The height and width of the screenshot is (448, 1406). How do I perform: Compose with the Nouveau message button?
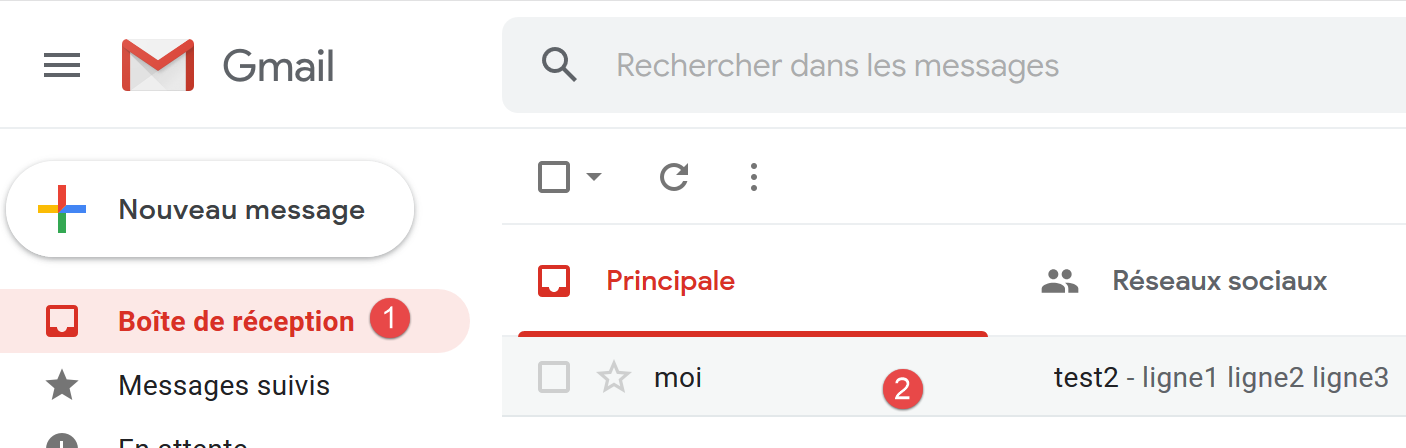point(210,210)
